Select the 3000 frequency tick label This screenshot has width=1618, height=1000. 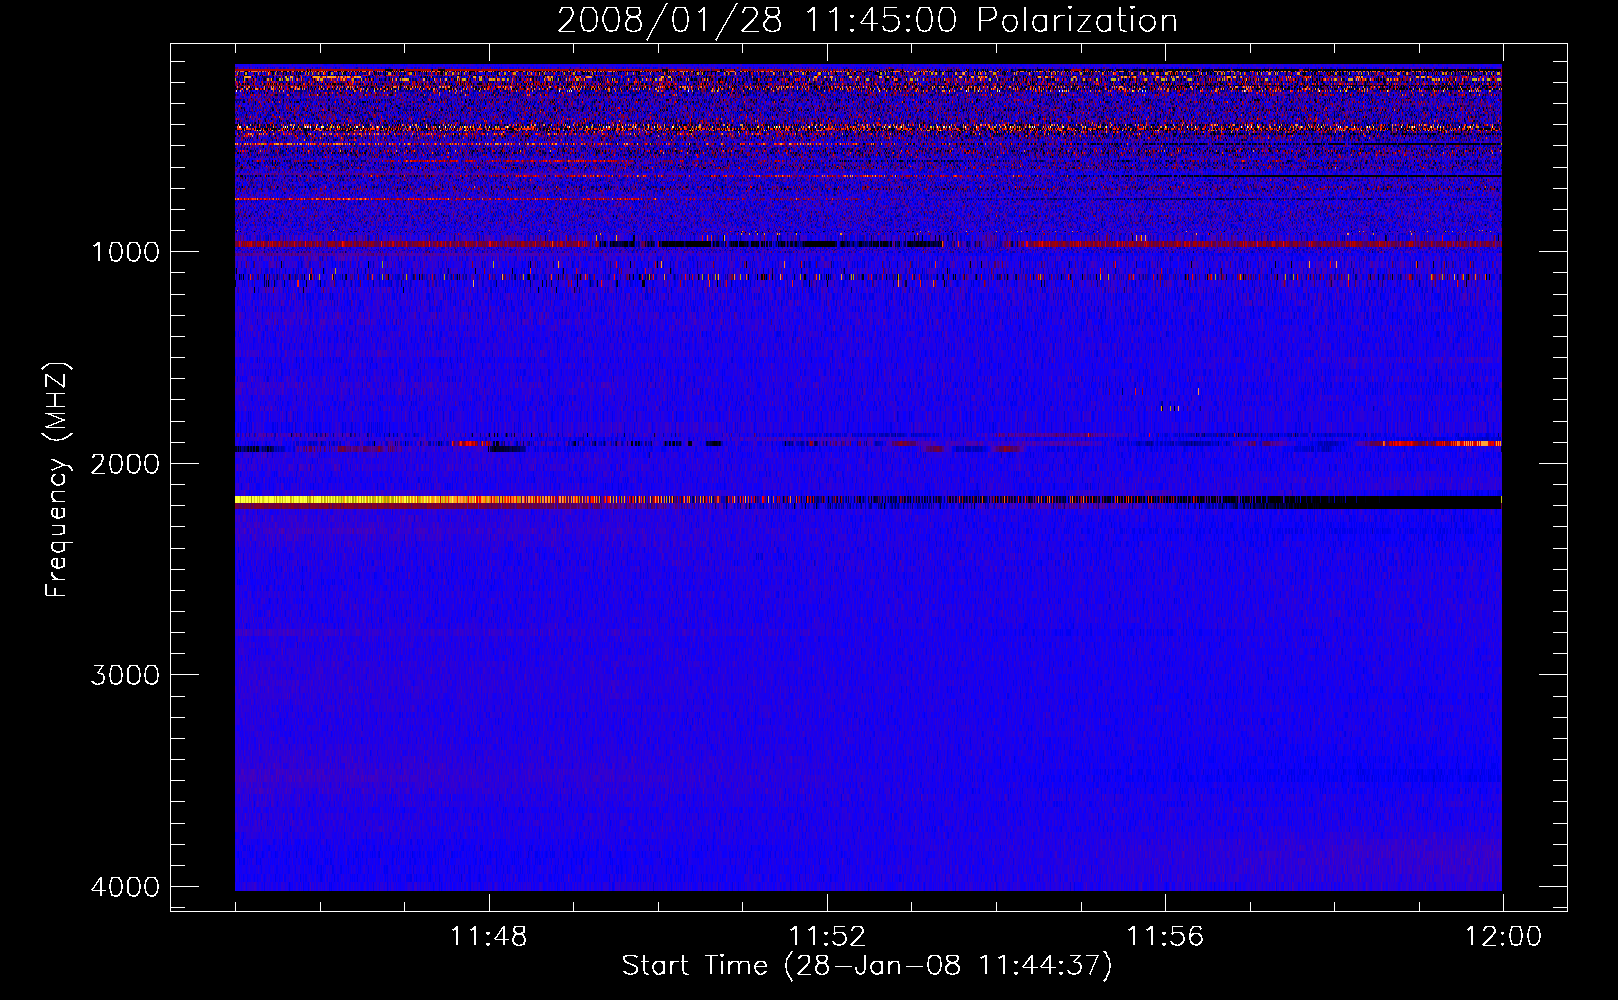point(125,675)
